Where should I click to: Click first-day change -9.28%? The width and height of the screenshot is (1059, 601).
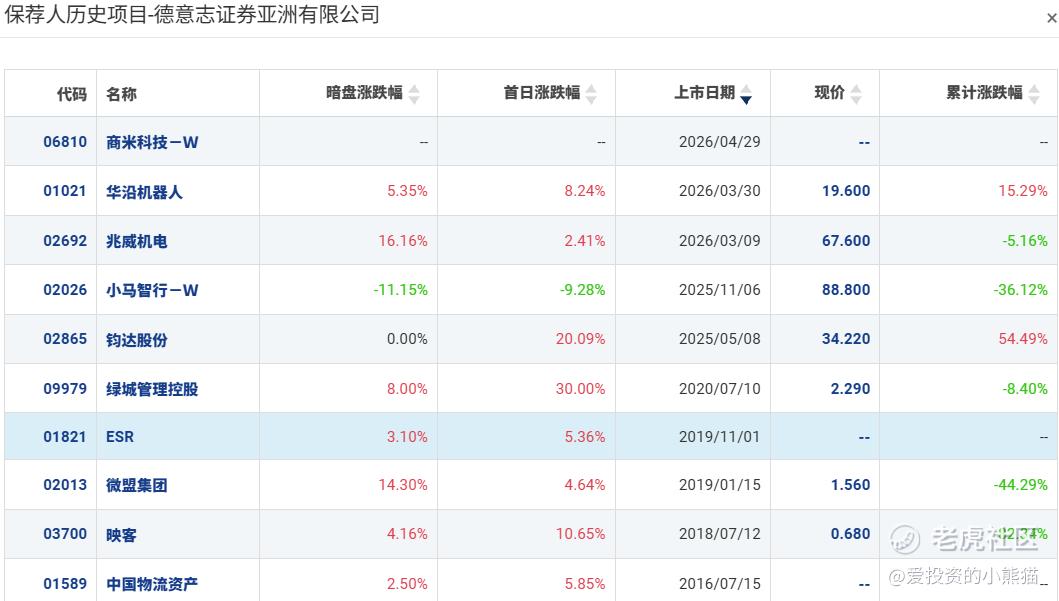coord(582,290)
